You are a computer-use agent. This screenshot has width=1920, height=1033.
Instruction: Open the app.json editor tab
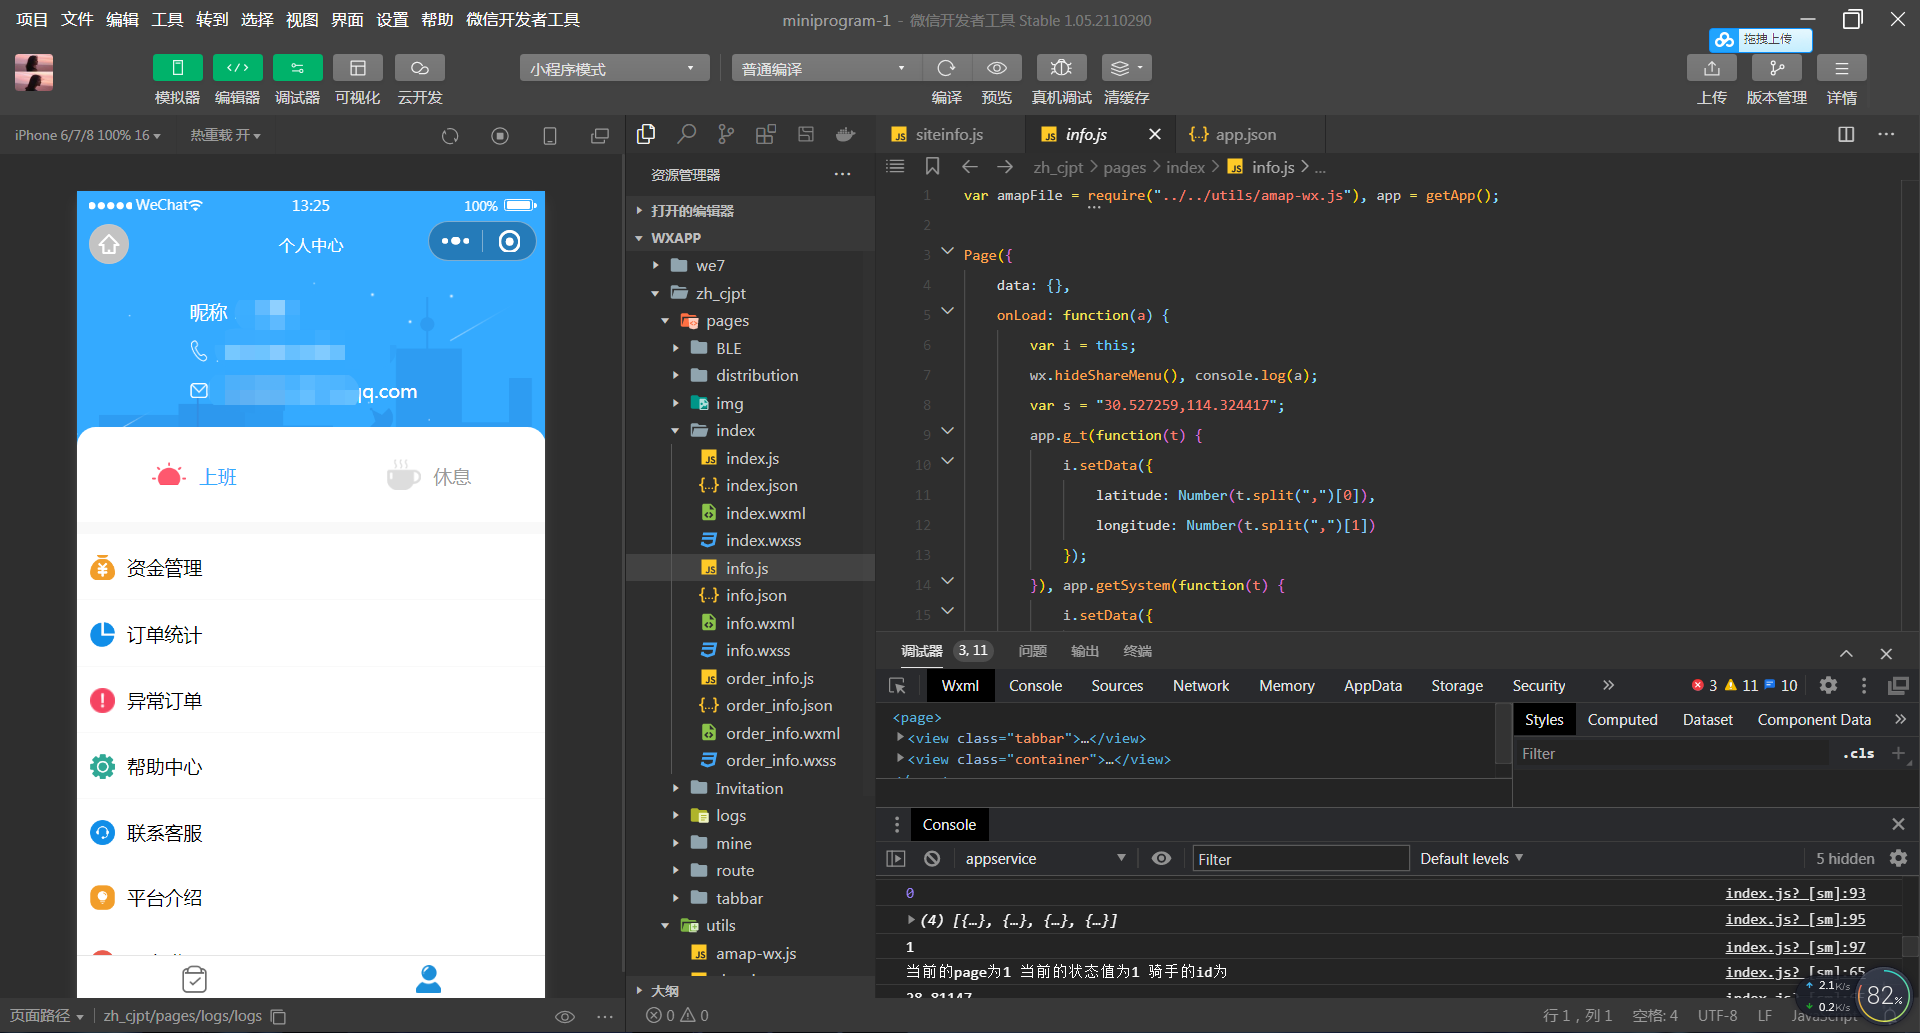click(1245, 134)
